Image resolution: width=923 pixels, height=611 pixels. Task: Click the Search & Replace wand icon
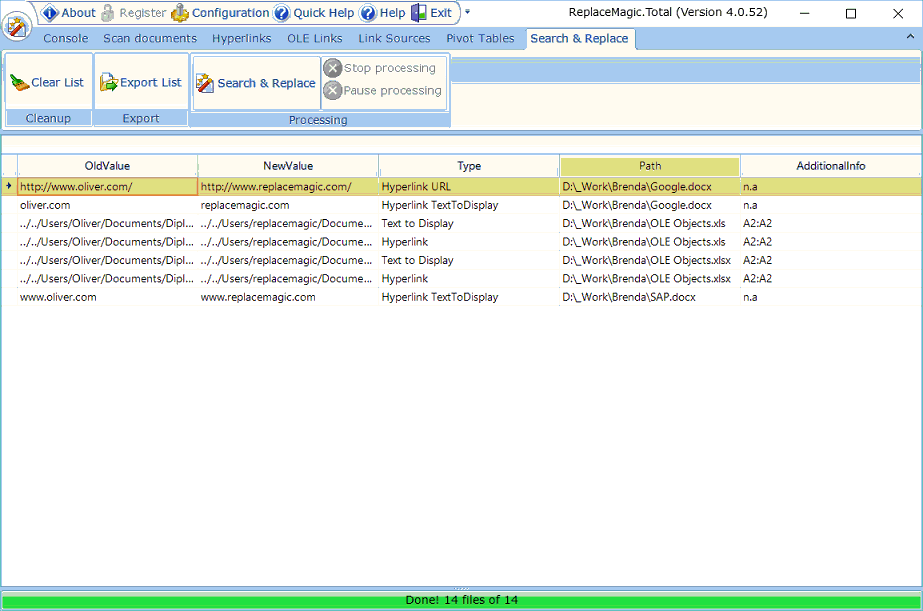[205, 83]
